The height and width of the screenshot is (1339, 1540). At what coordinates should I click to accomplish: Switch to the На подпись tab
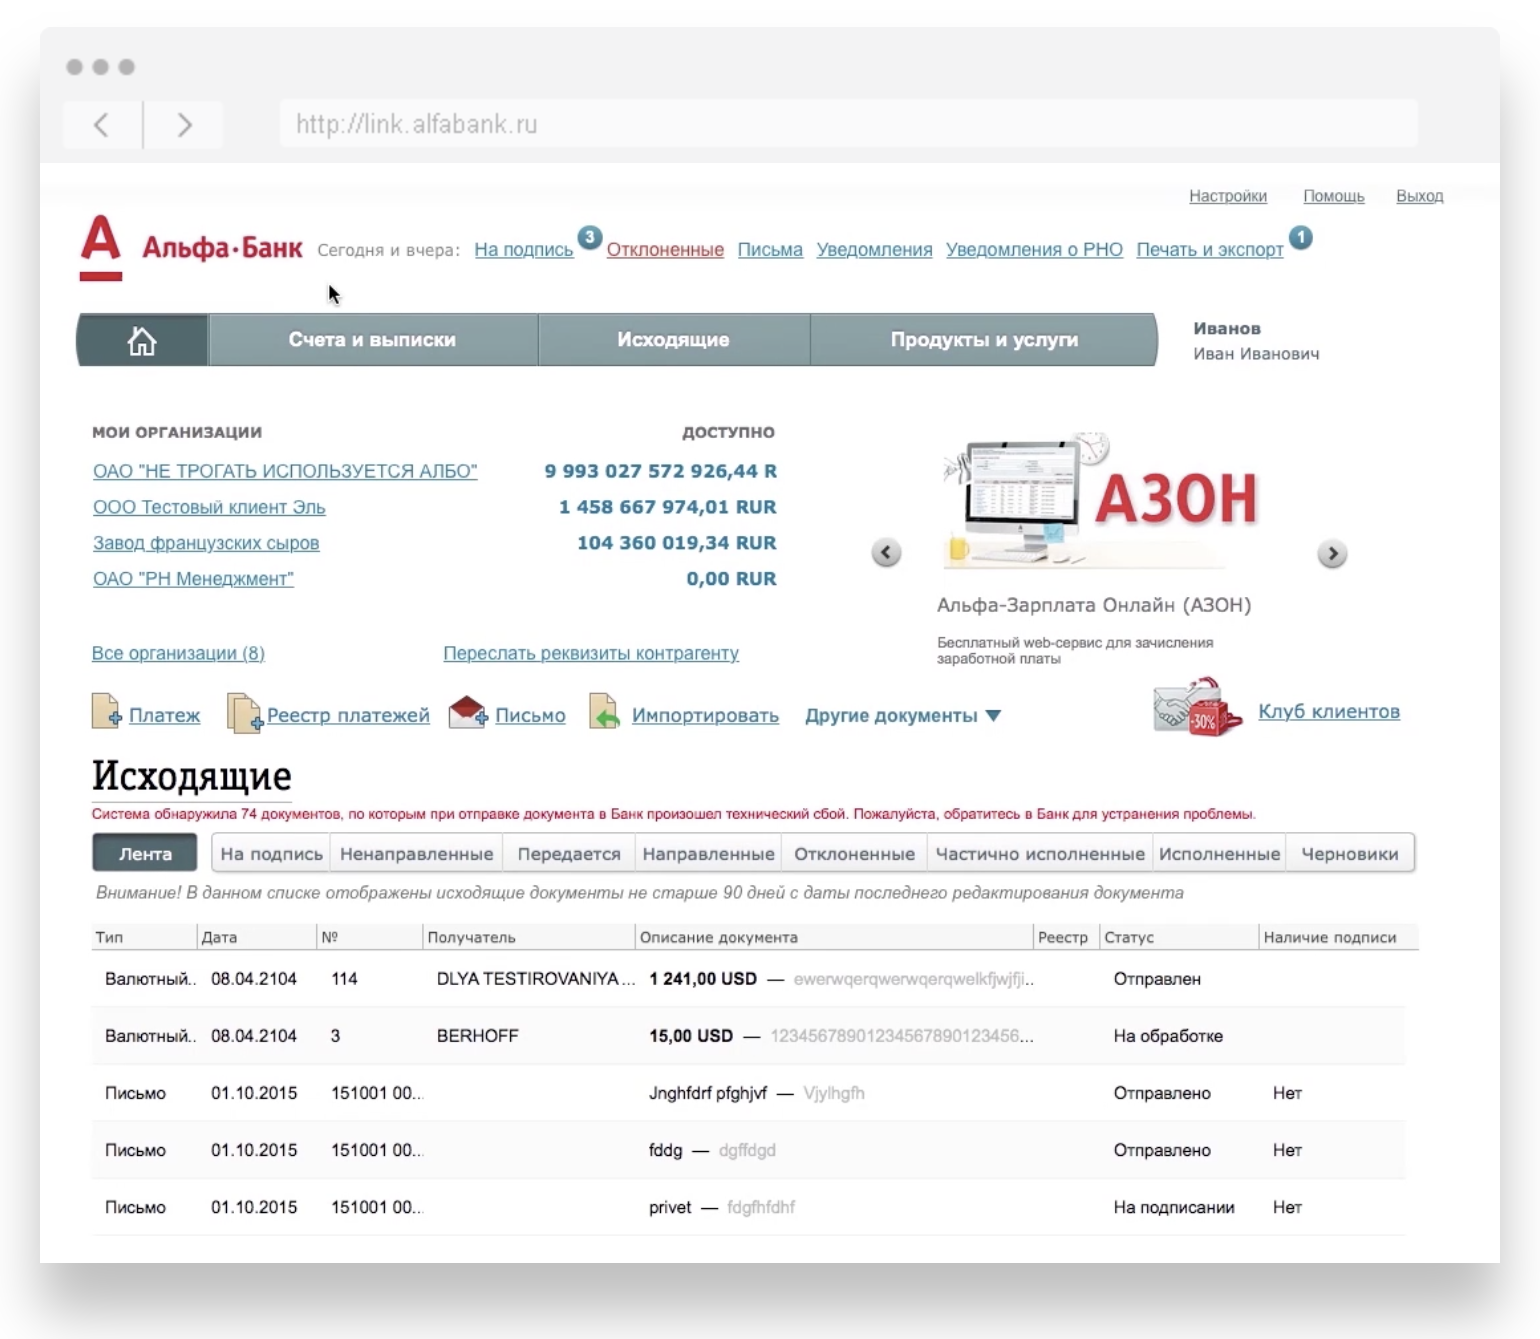[x=271, y=854]
